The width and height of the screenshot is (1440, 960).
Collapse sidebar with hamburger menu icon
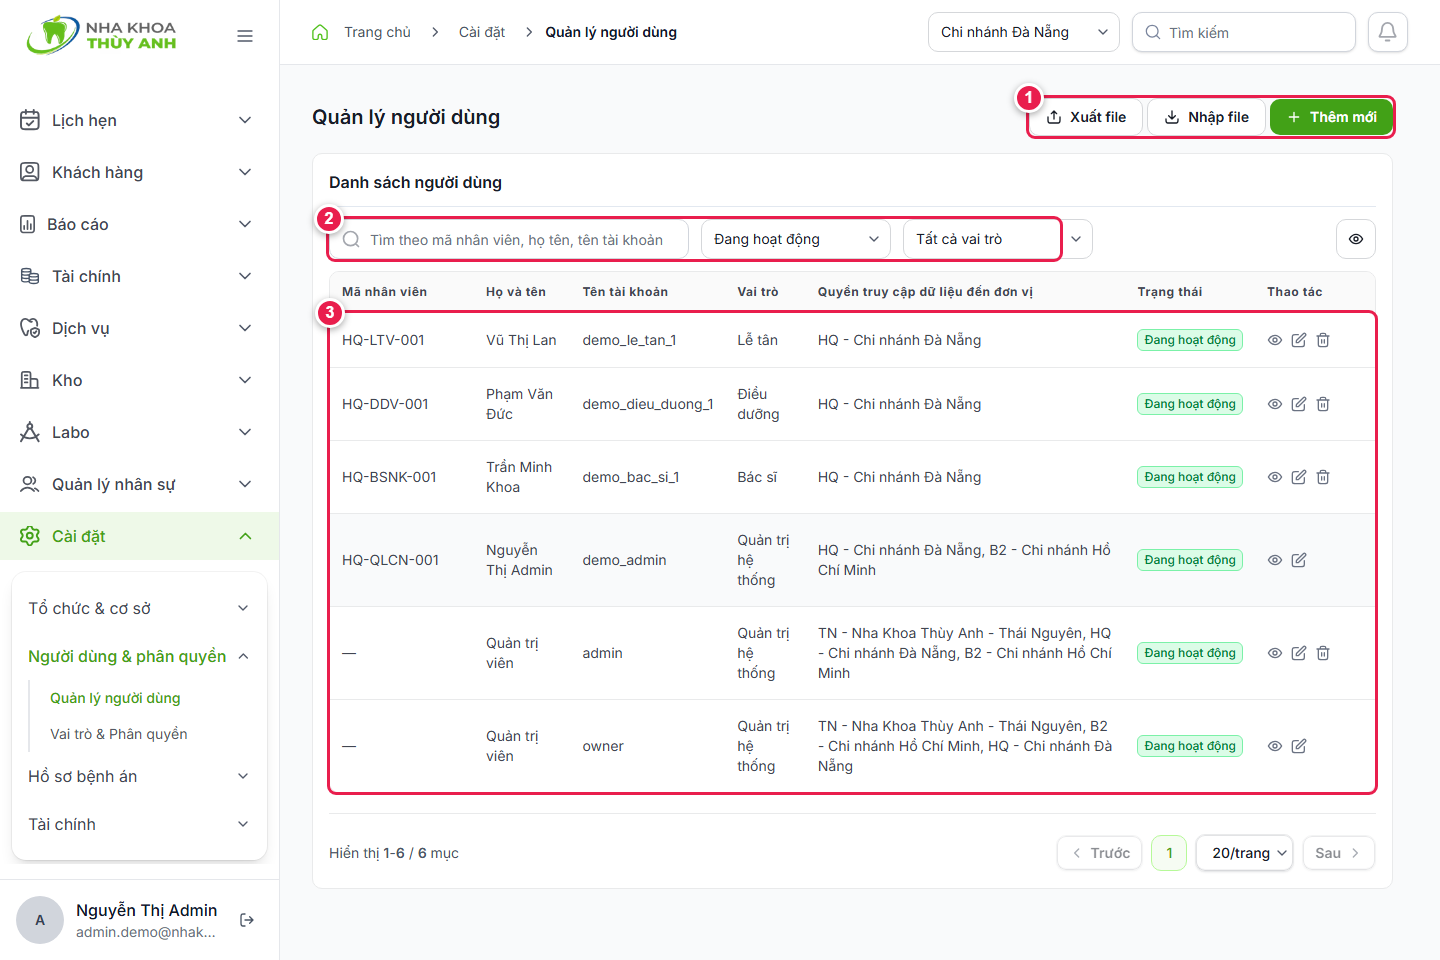pos(245,36)
